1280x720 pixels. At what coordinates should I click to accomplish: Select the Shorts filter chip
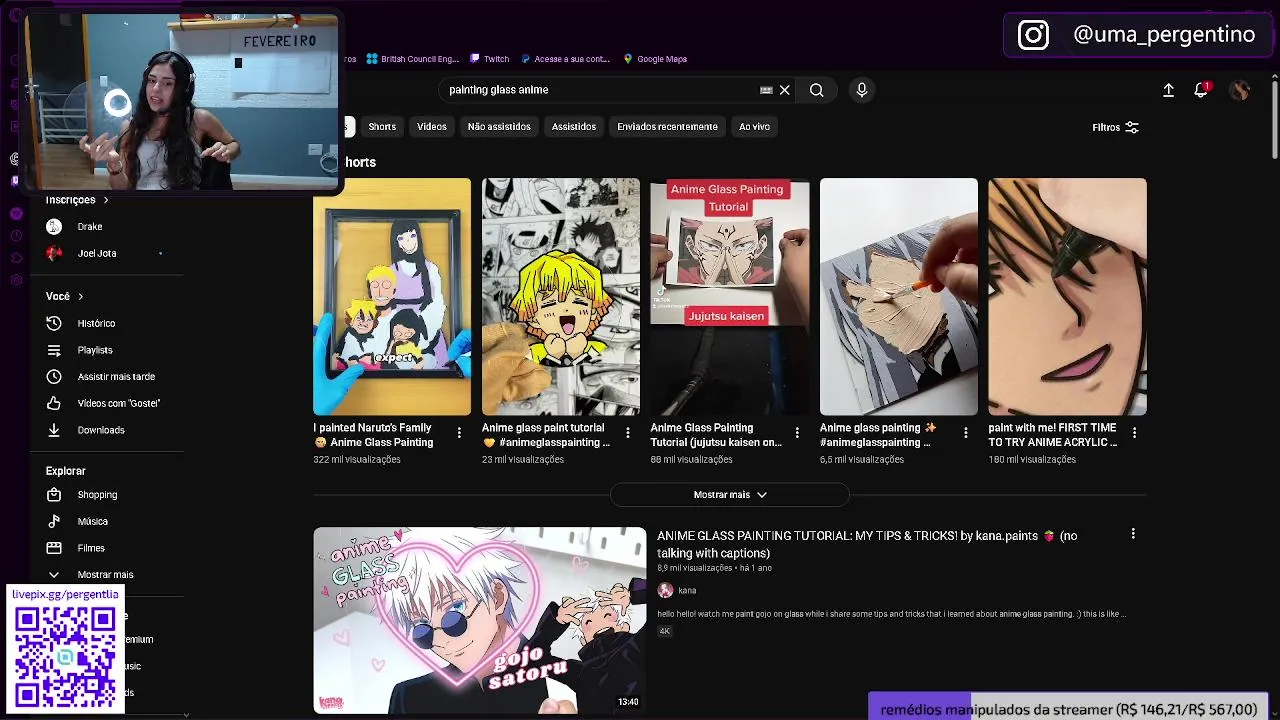click(x=382, y=127)
